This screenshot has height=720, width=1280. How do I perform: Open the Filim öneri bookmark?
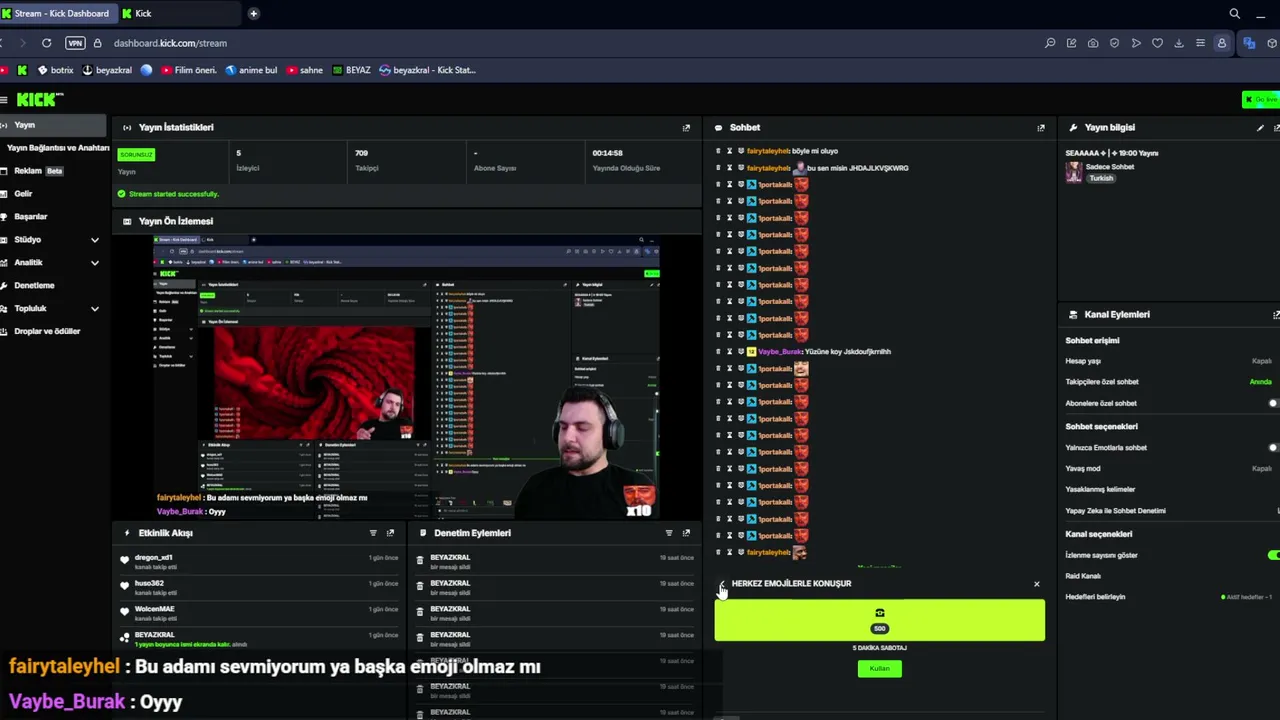click(x=189, y=70)
